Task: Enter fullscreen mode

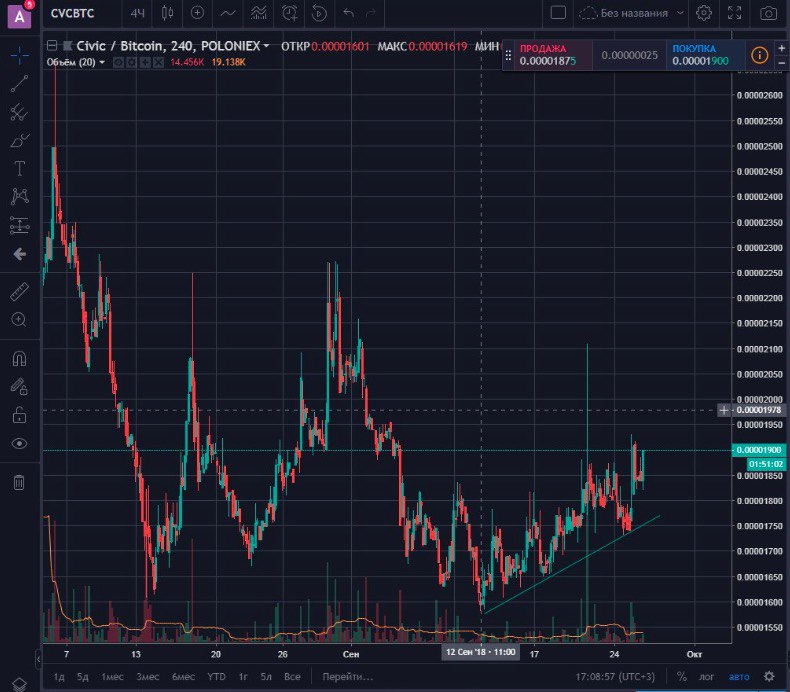Action: point(735,13)
